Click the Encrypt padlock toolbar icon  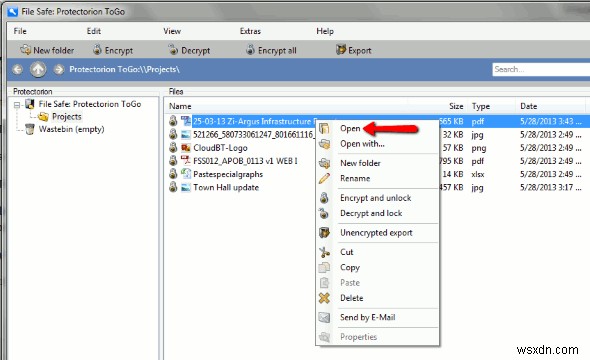click(x=97, y=49)
